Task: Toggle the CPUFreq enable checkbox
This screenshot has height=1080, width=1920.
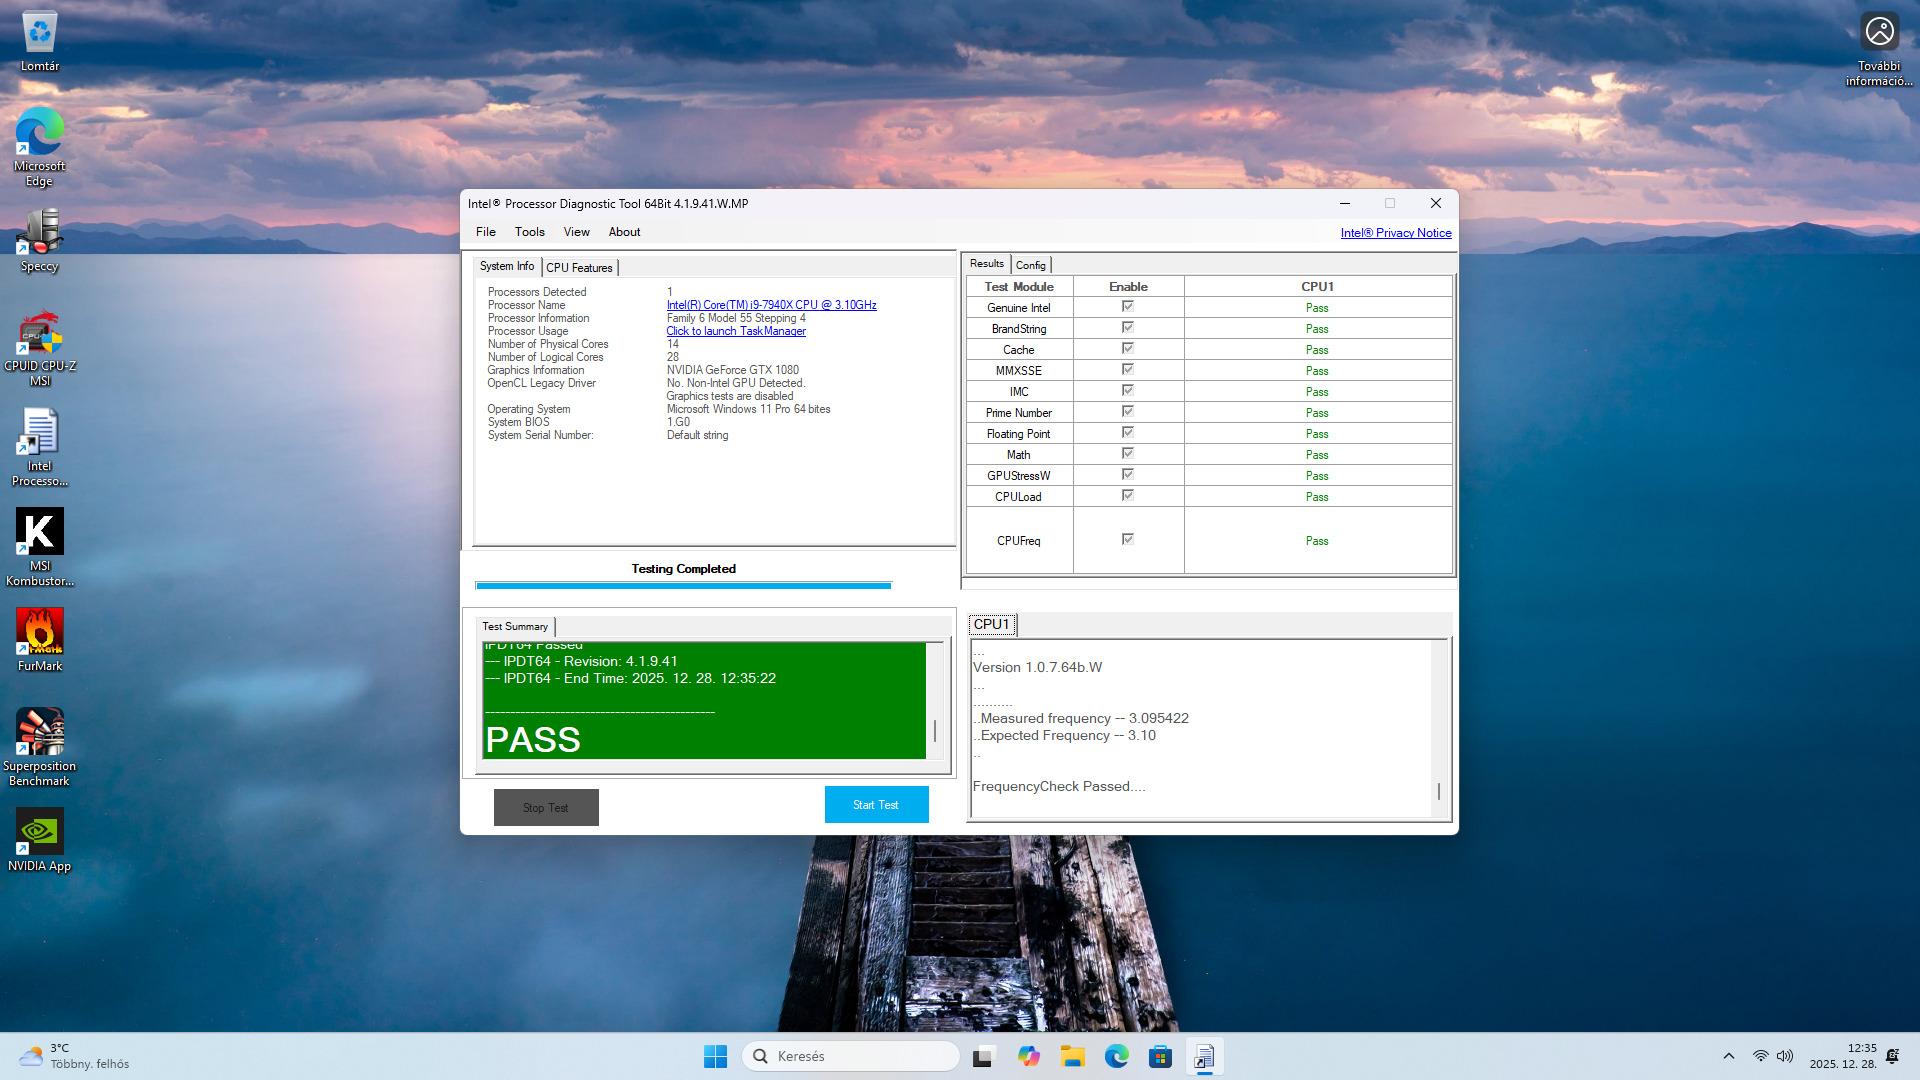Action: (1127, 539)
